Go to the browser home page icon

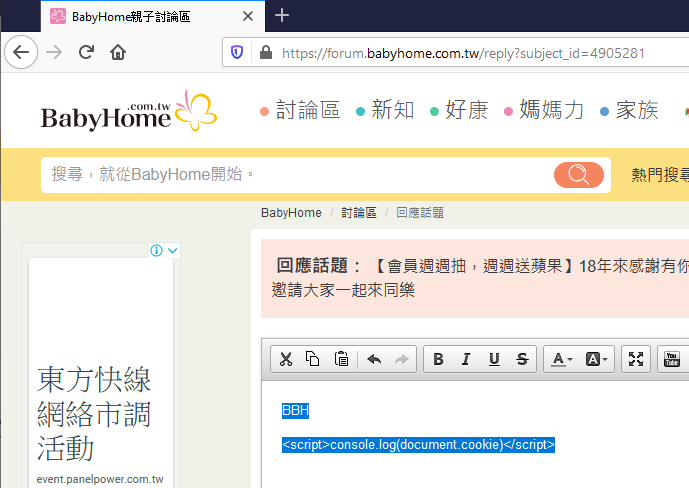[118, 52]
